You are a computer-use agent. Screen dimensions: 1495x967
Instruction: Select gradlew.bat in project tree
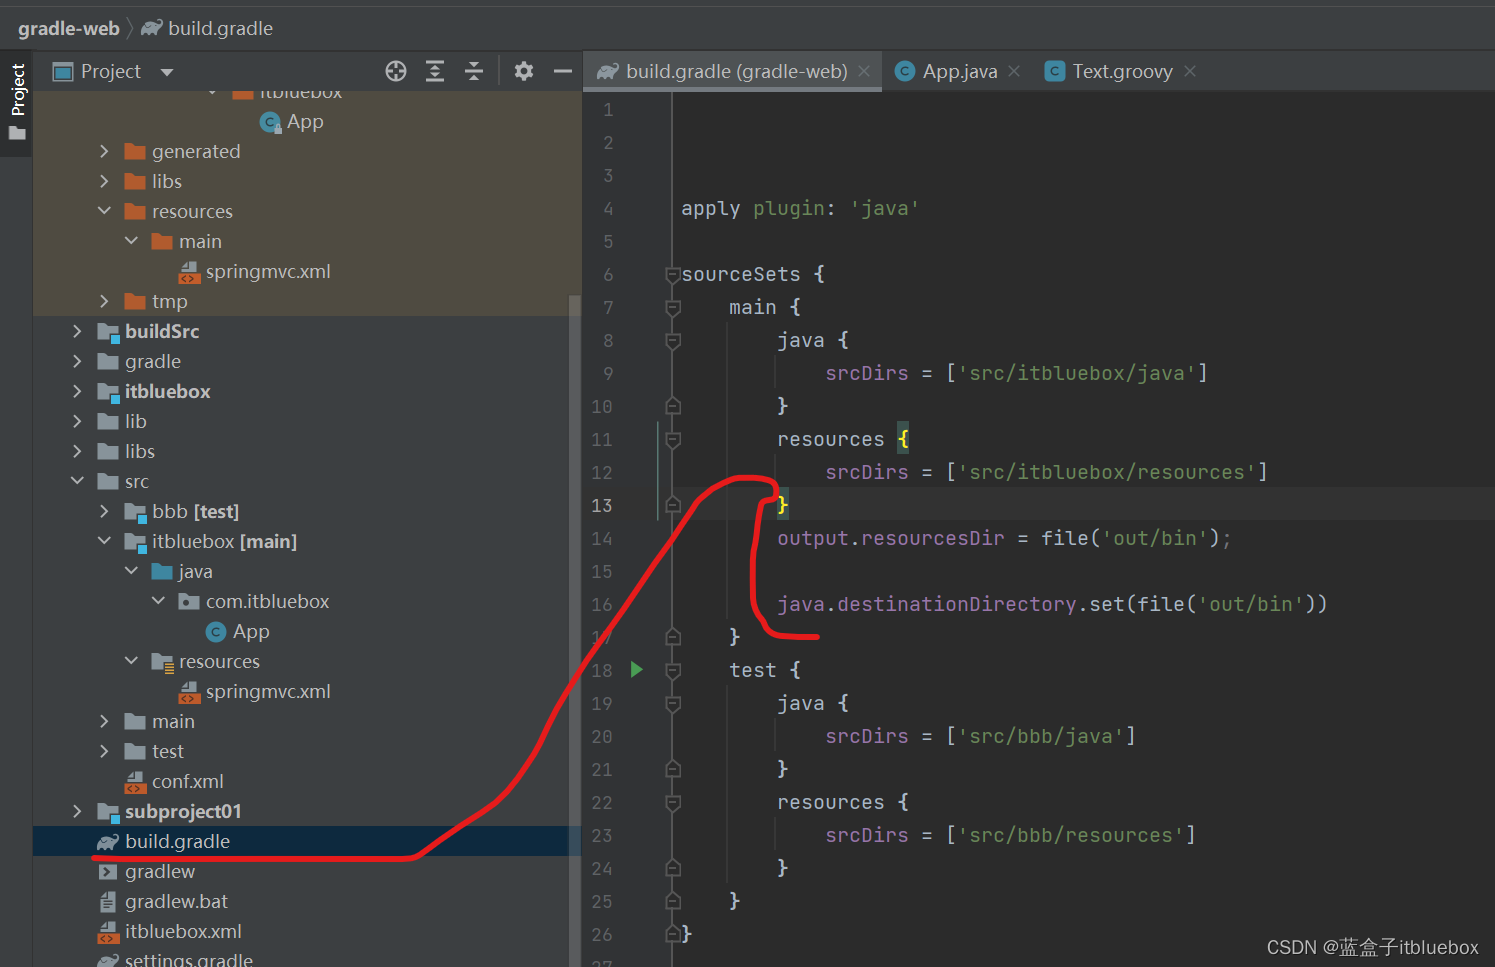pos(176,901)
